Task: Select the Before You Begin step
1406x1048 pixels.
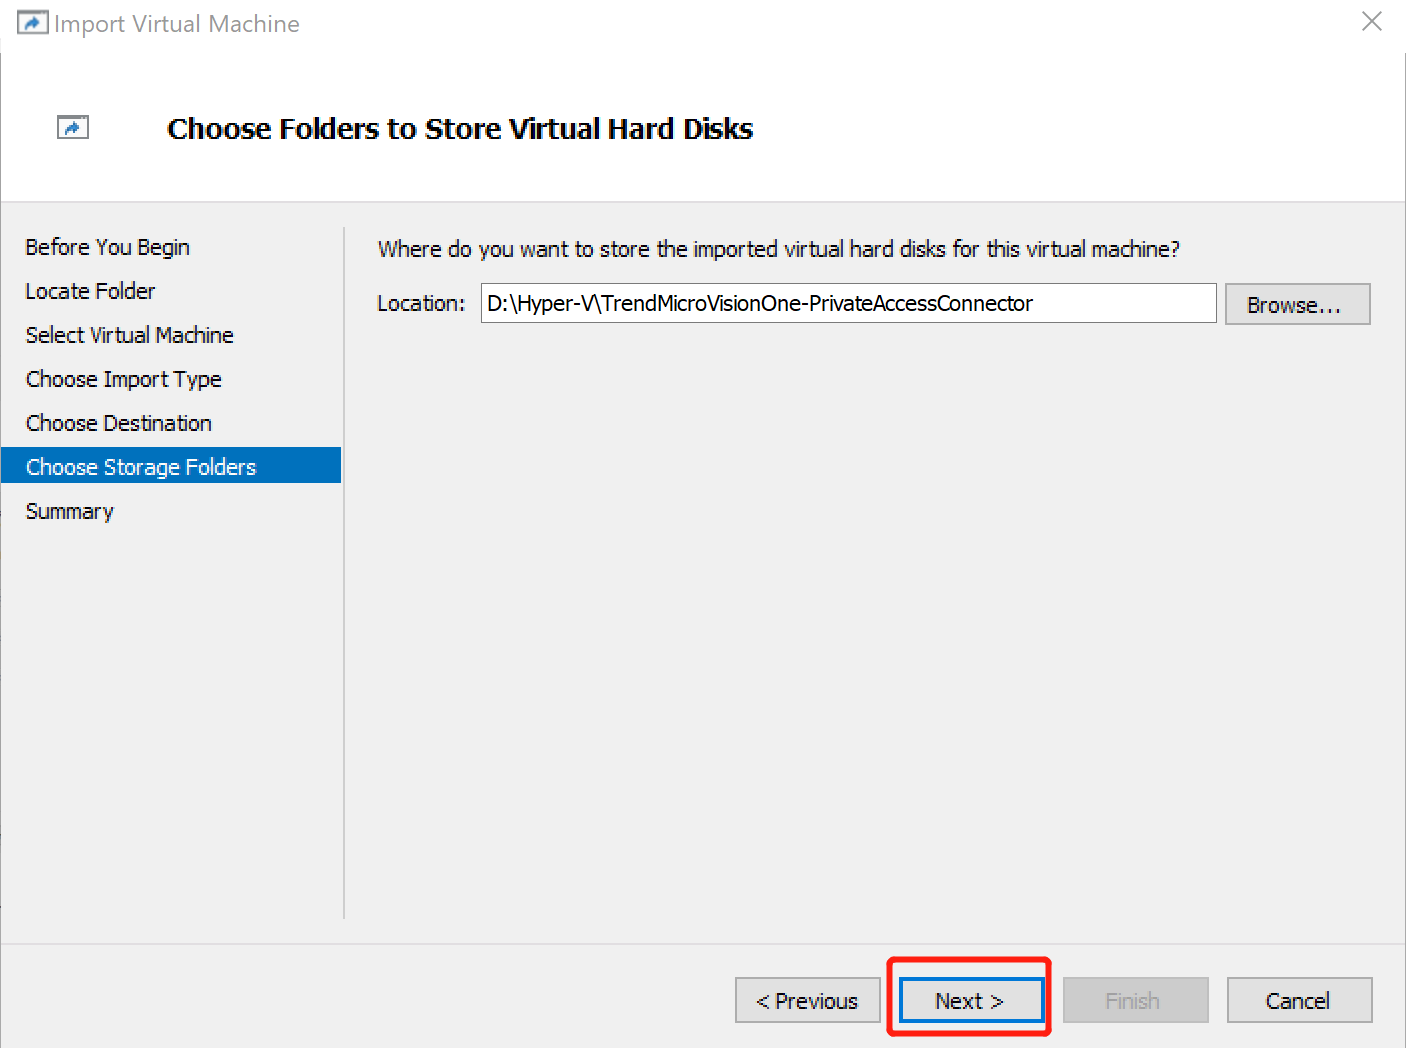Action: point(107,247)
